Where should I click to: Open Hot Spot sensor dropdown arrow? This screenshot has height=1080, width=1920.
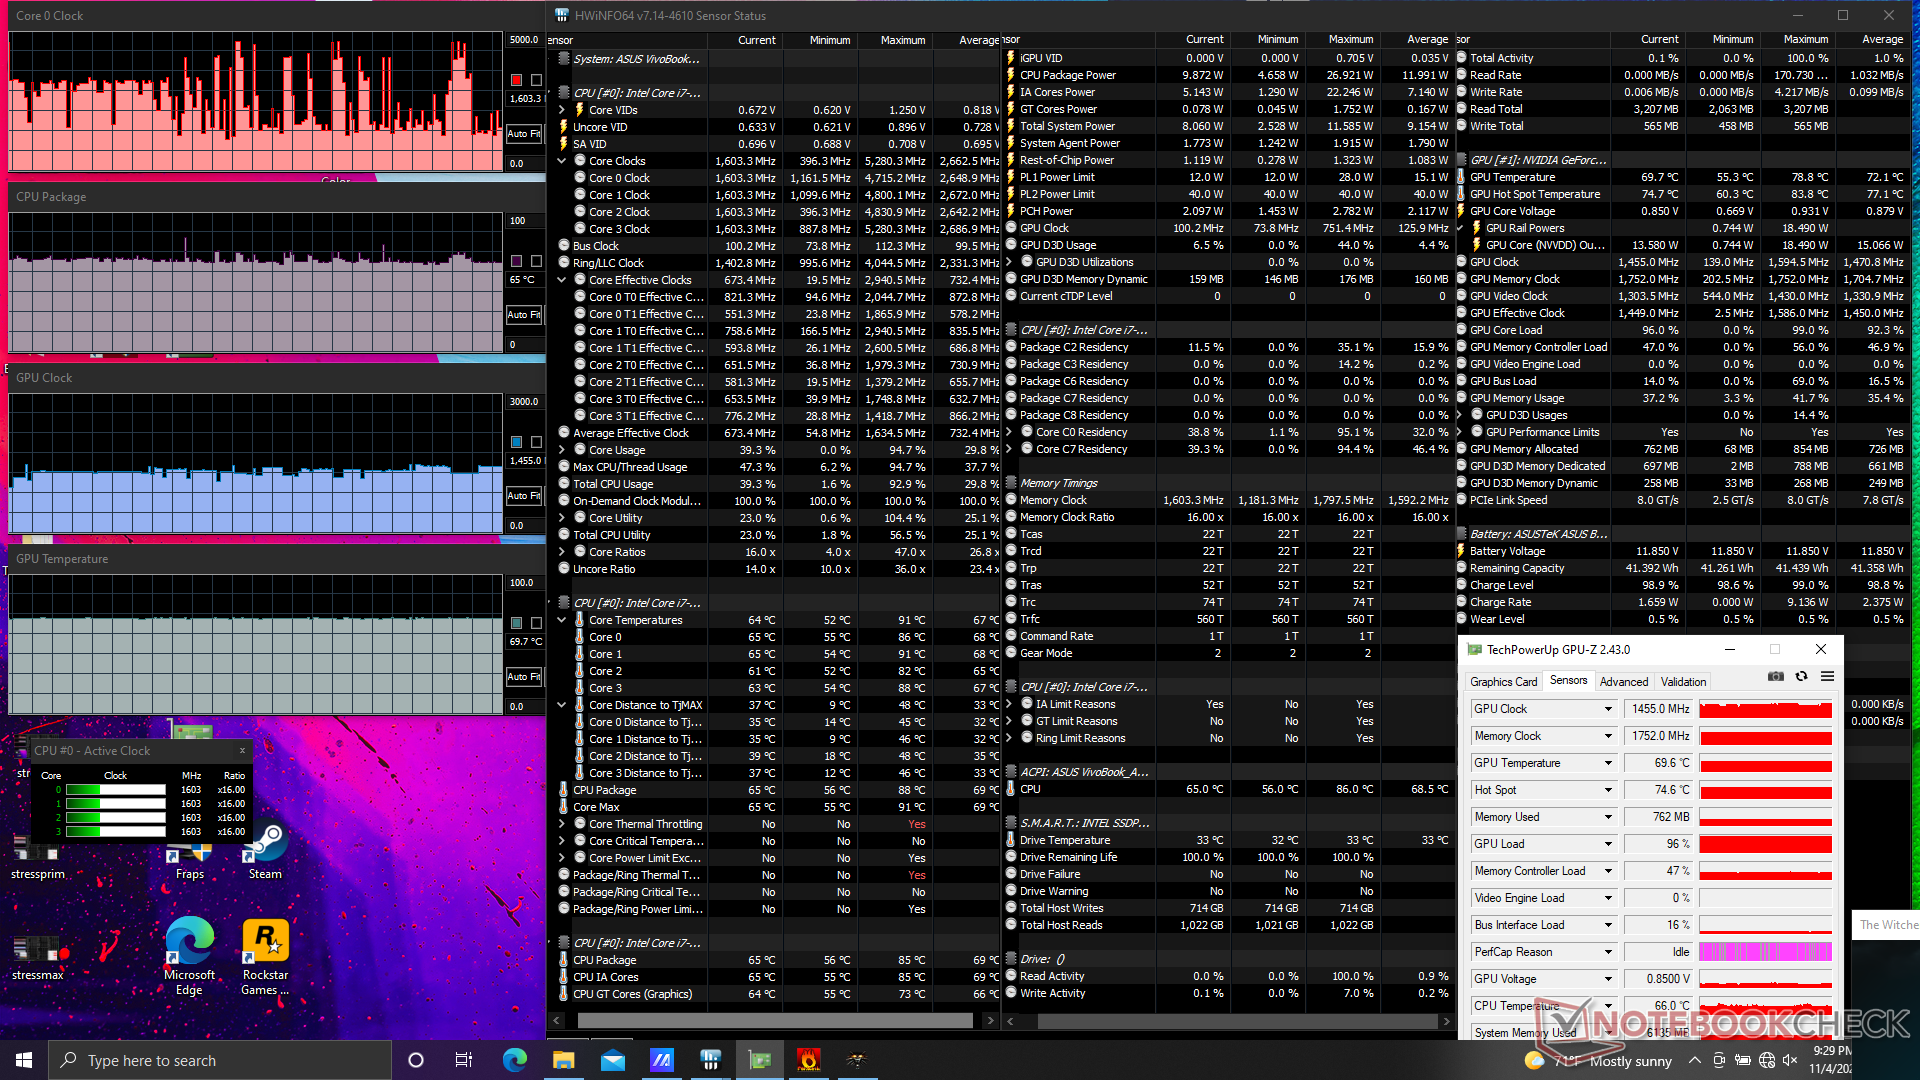(x=1608, y=790)
